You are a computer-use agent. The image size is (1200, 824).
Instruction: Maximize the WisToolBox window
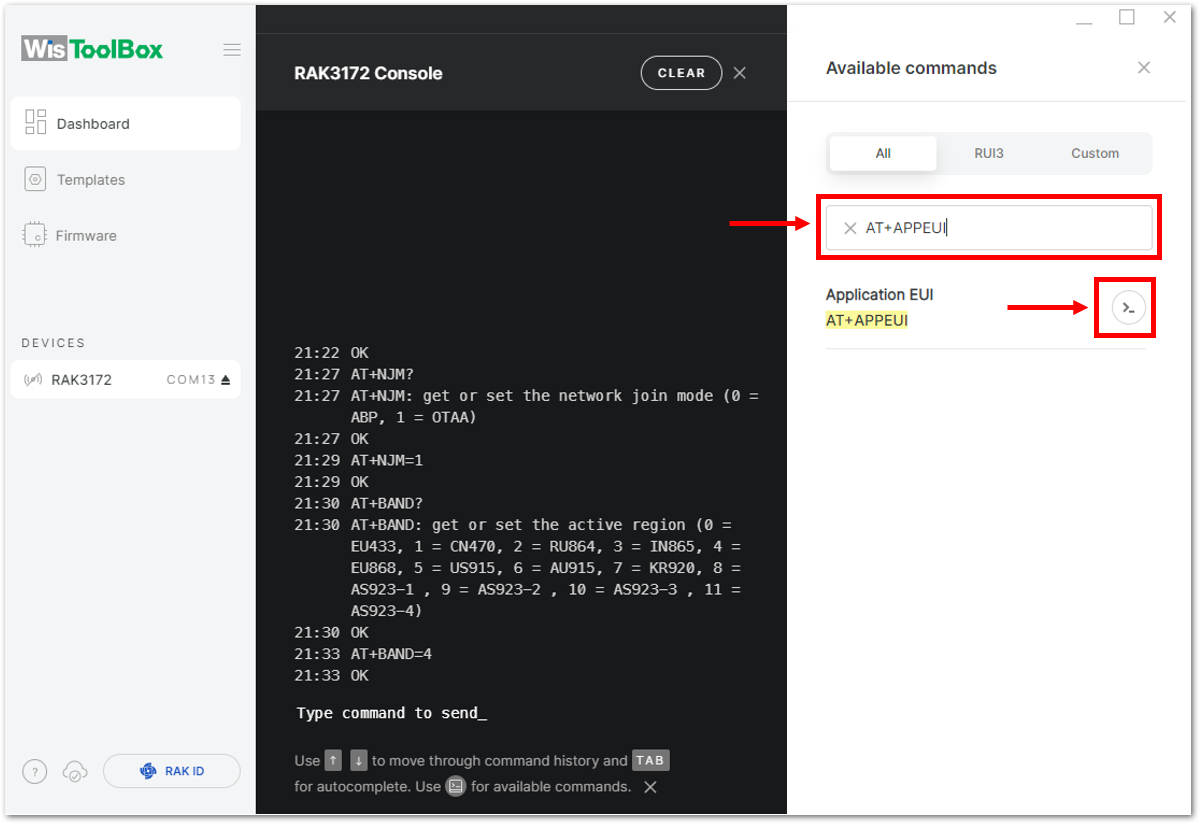click(1127, 17)
